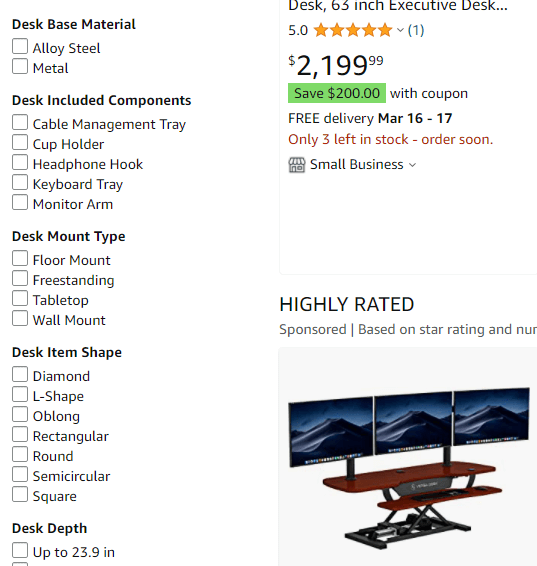537x566 pixels.
Task: Expand the Small Business dropdown chevron
Action: (412, 165)
